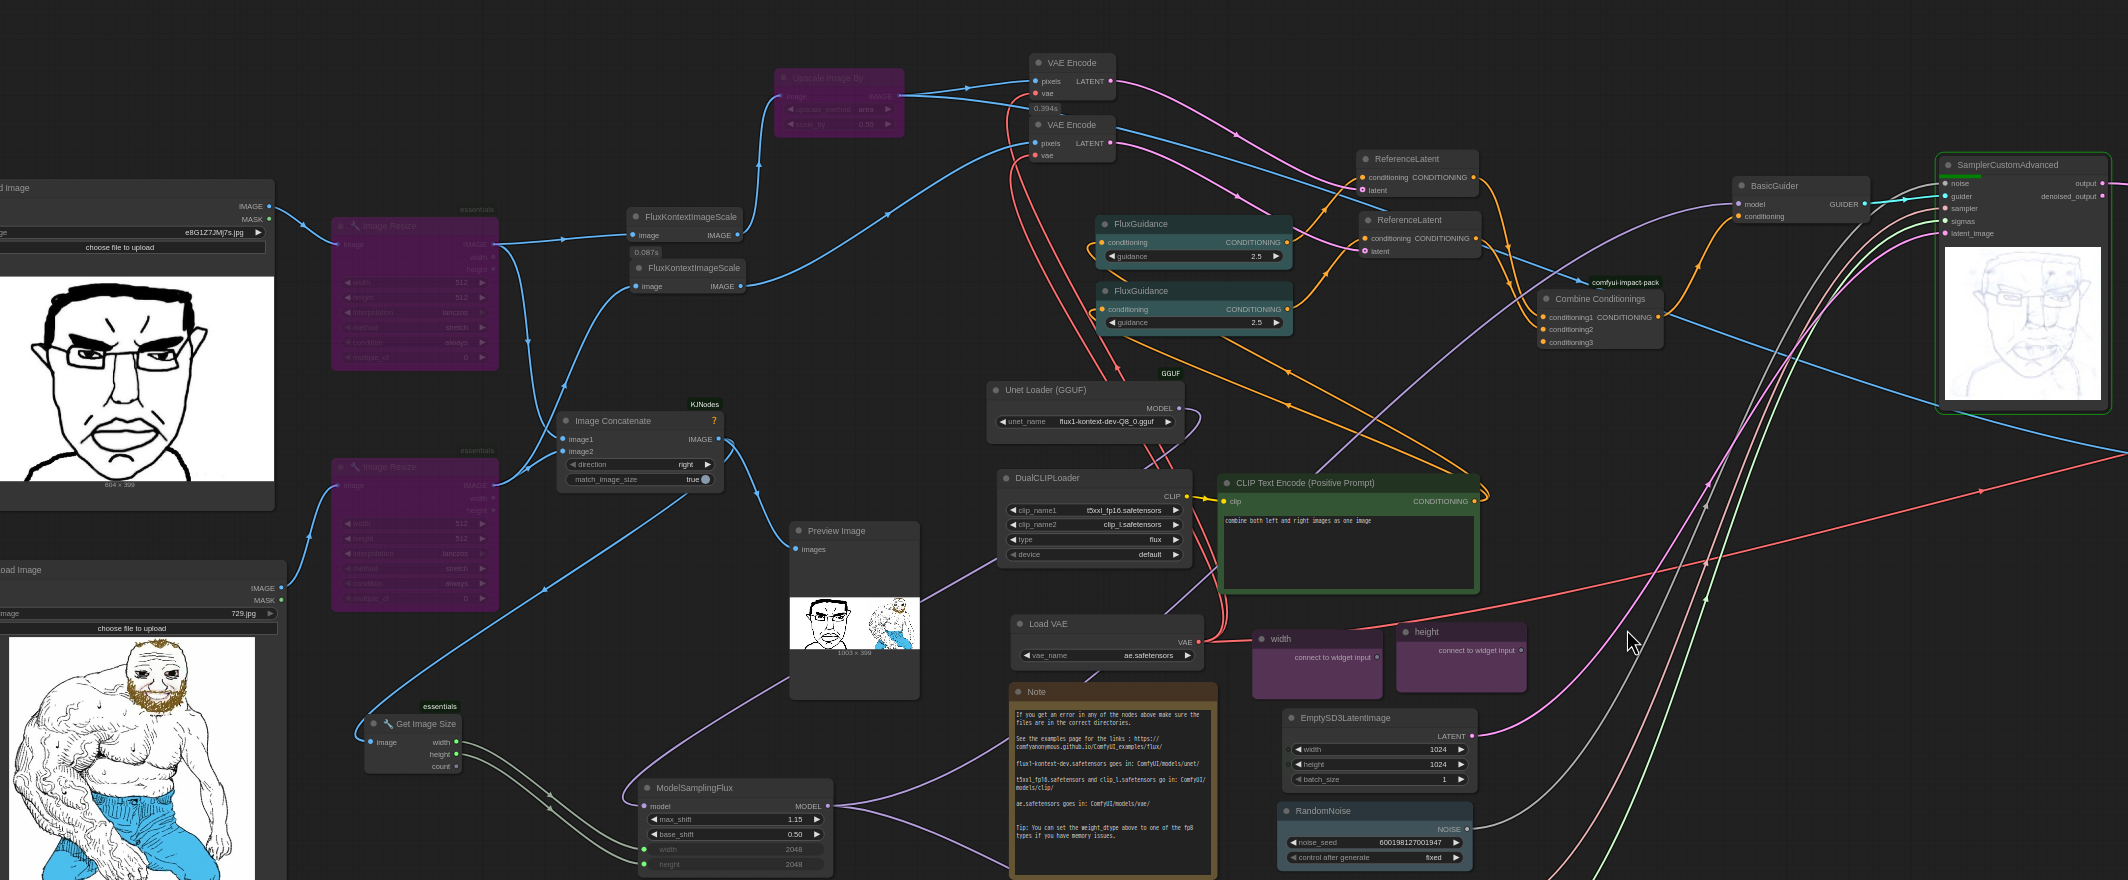
Task: Click the MODEL output port on Unet Loader (GGUF)
Action: click(1179, 408)
